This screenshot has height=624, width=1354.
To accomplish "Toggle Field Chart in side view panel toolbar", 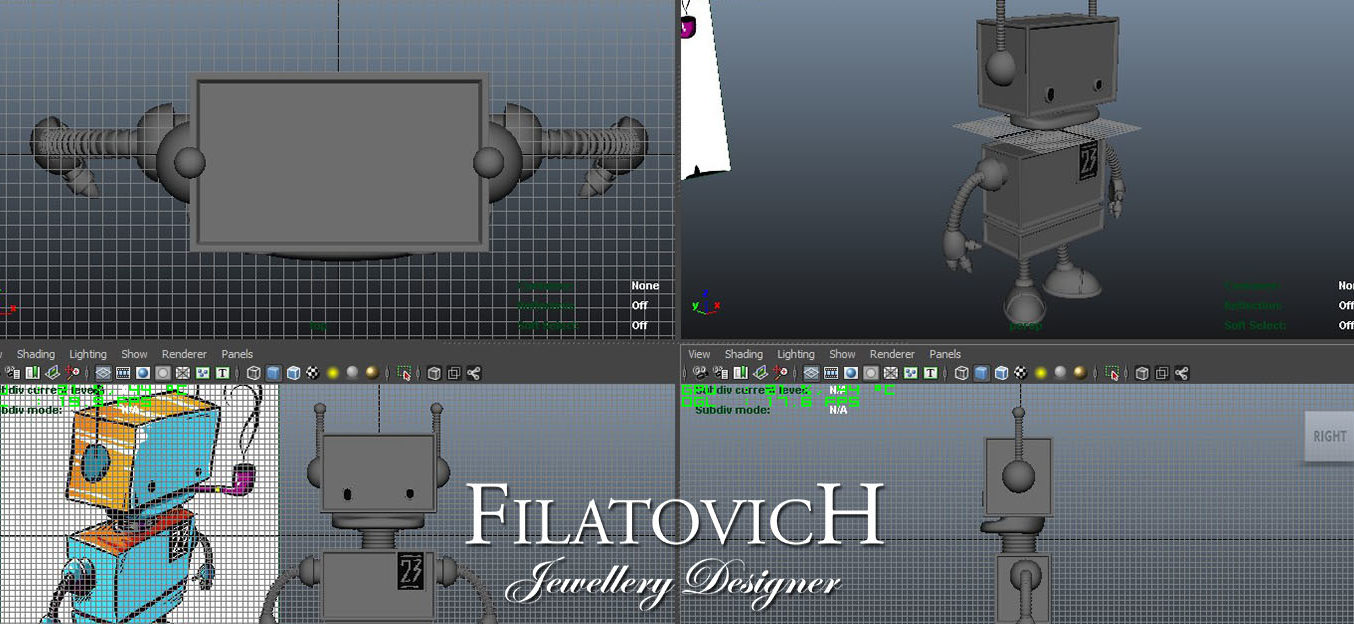I will coord(890,373).
